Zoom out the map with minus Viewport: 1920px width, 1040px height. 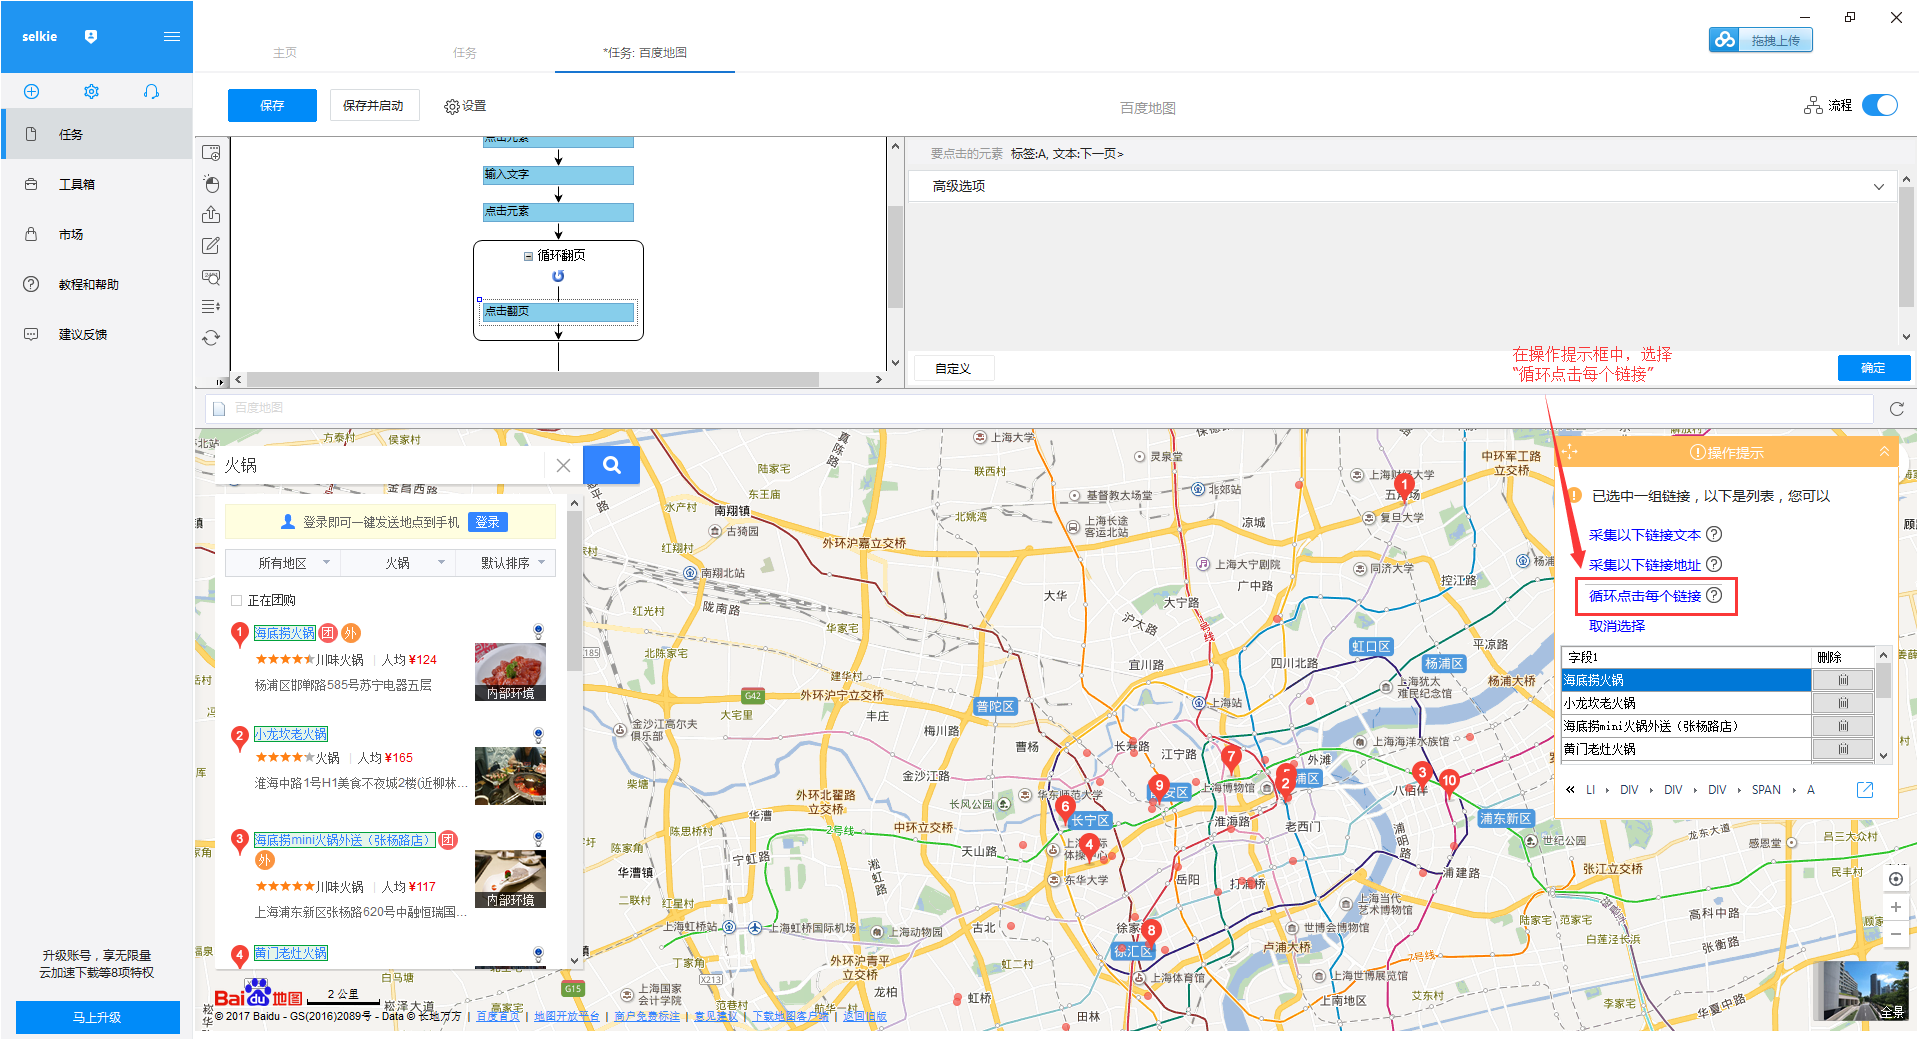[x=1896, y=934]
